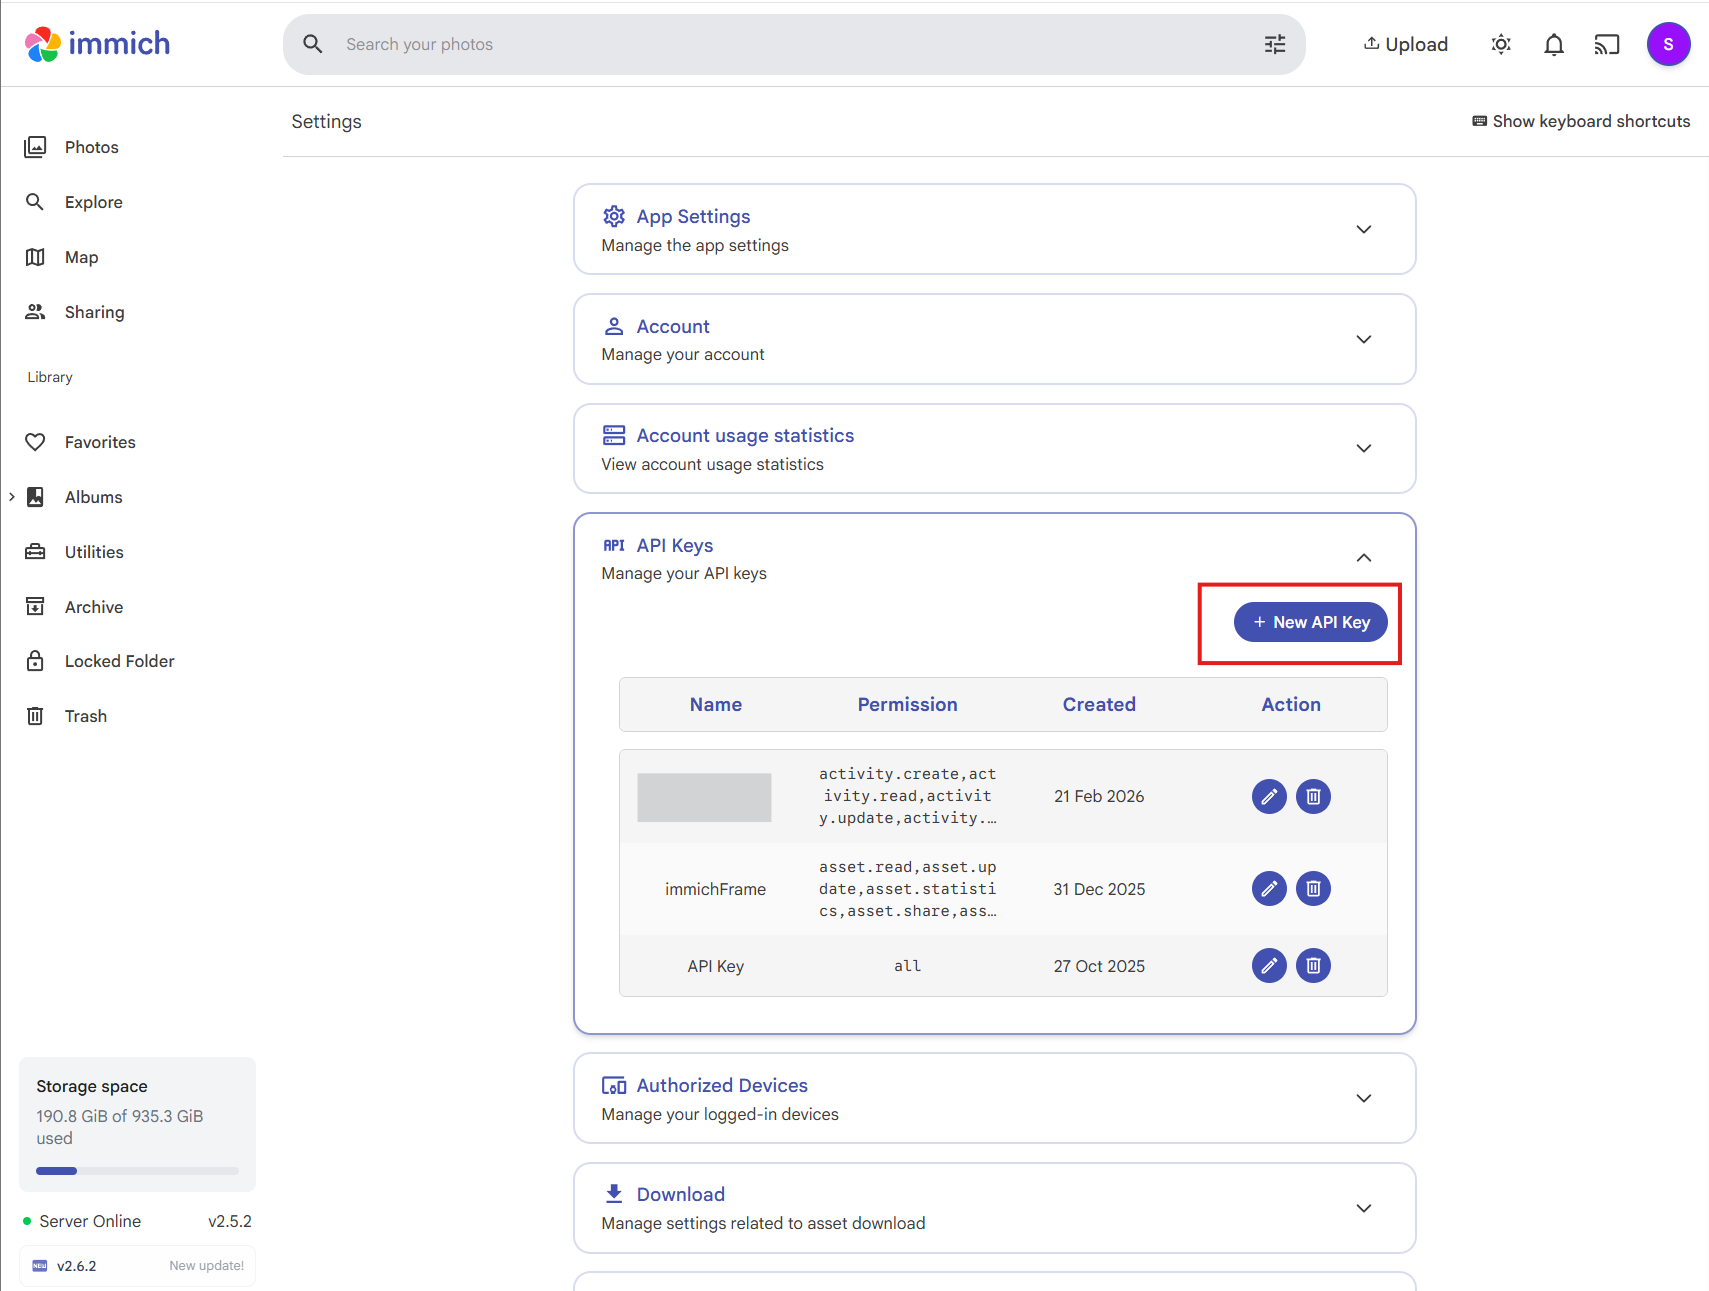Open the search filters icon

click(1274, 44)
